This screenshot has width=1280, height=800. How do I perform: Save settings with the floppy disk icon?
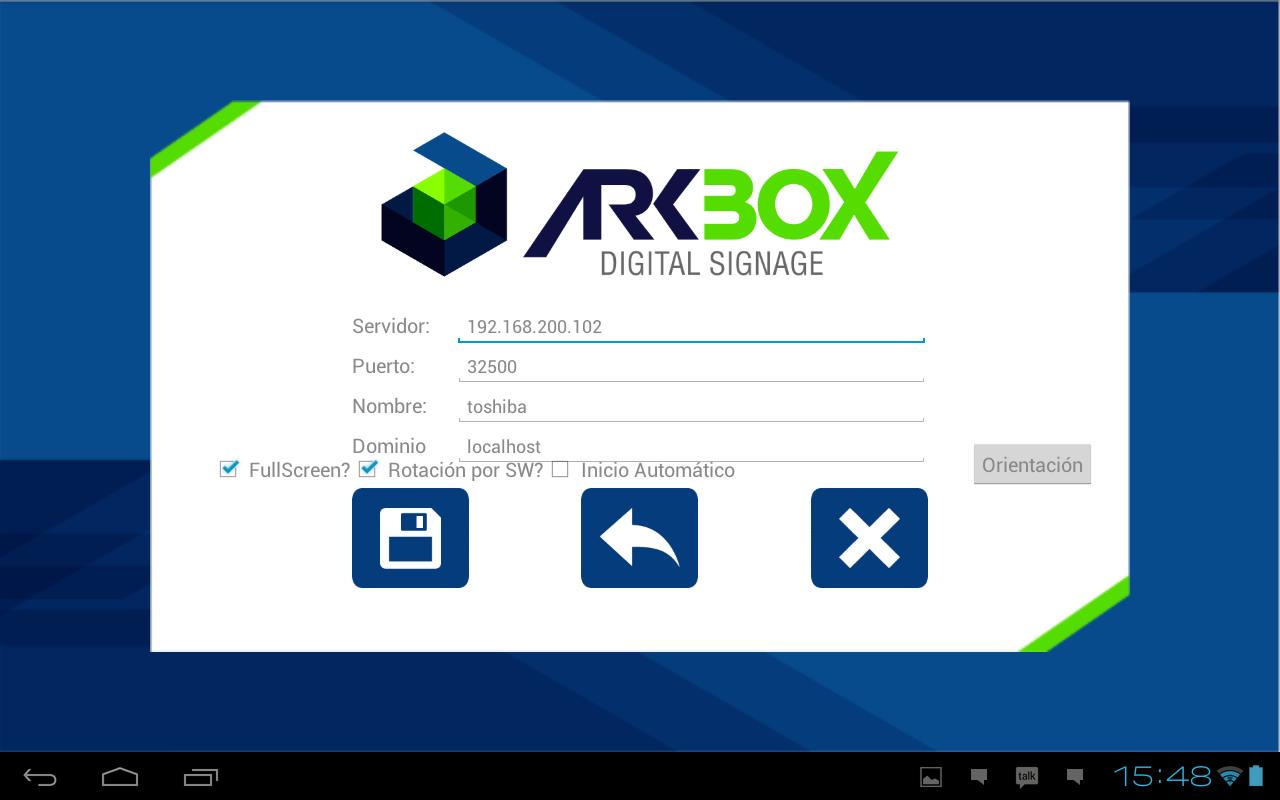410,538
